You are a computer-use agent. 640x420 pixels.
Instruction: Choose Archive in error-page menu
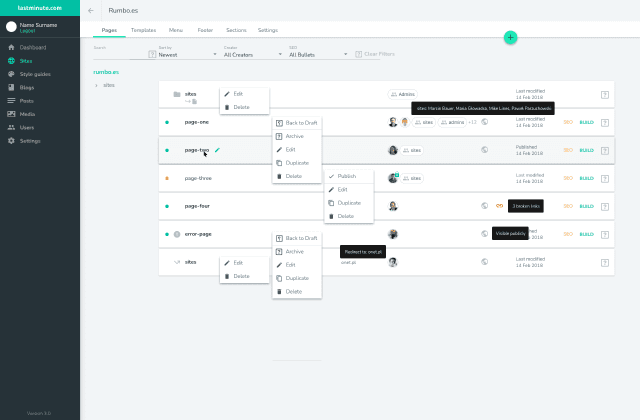297,252
